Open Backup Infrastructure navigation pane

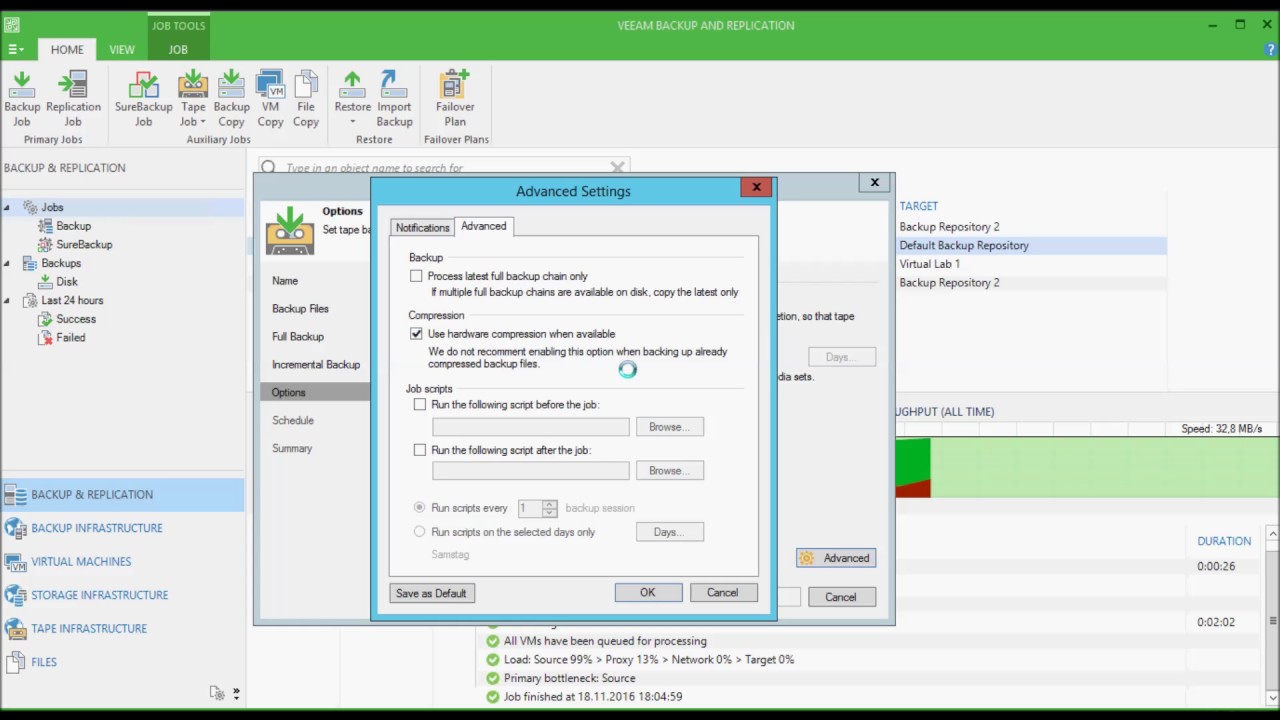point(122,528)
